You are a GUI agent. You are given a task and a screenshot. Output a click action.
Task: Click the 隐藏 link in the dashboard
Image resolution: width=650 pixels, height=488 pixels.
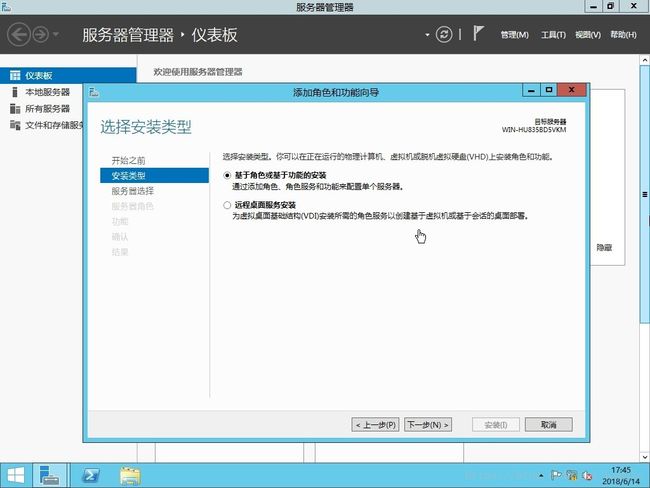coord(604,248)
